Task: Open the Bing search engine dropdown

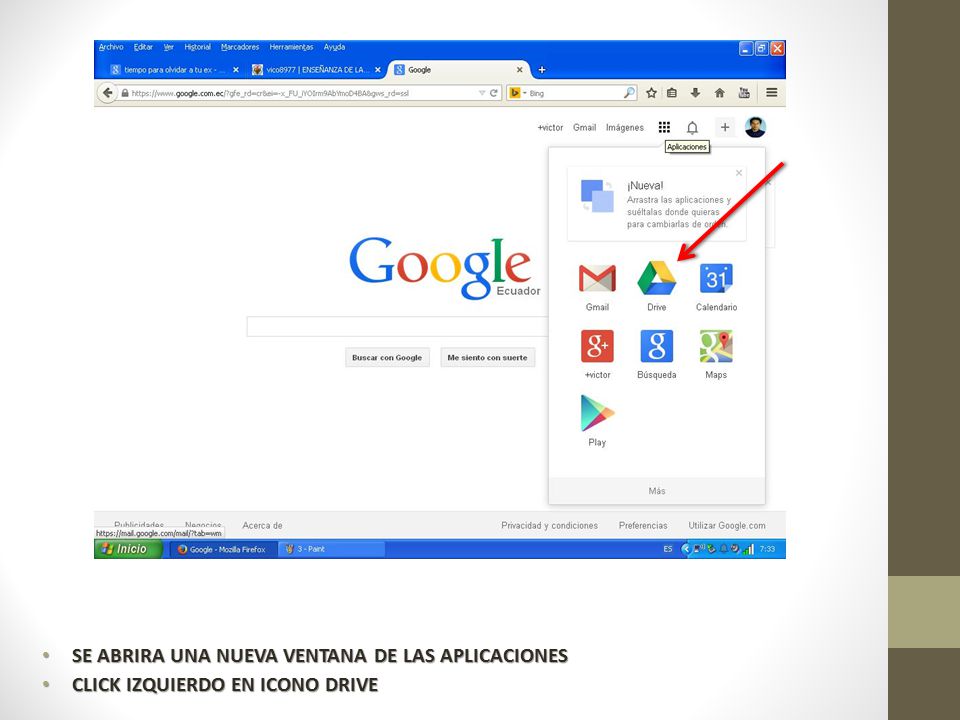Action: 518,93
